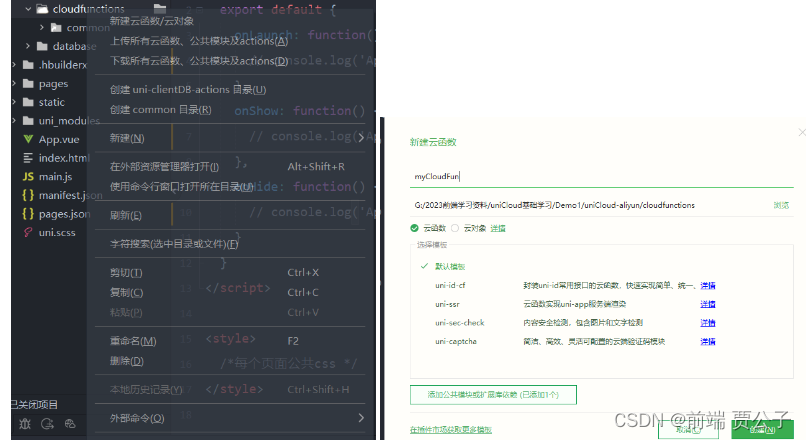
Task: Click 添加公共模块或扩展库依赖 button
Action: pyautogui.click(x=493, y=395)
